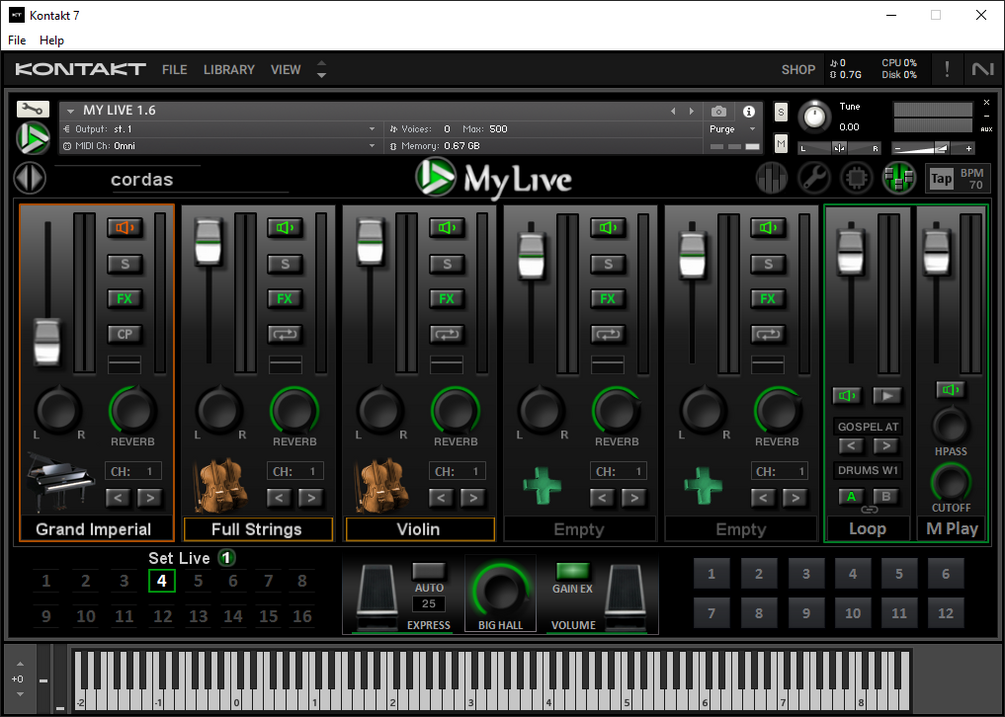Toggle the M Play speaker mute

point(951,390)
